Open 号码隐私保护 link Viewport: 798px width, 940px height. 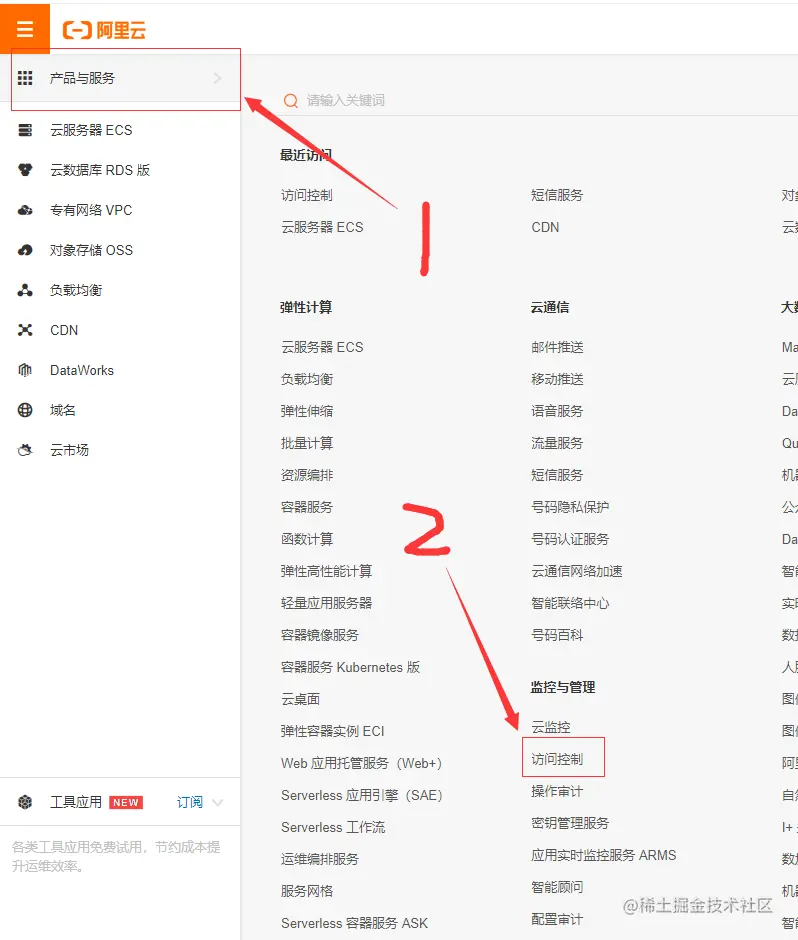[x=570, y=507]
